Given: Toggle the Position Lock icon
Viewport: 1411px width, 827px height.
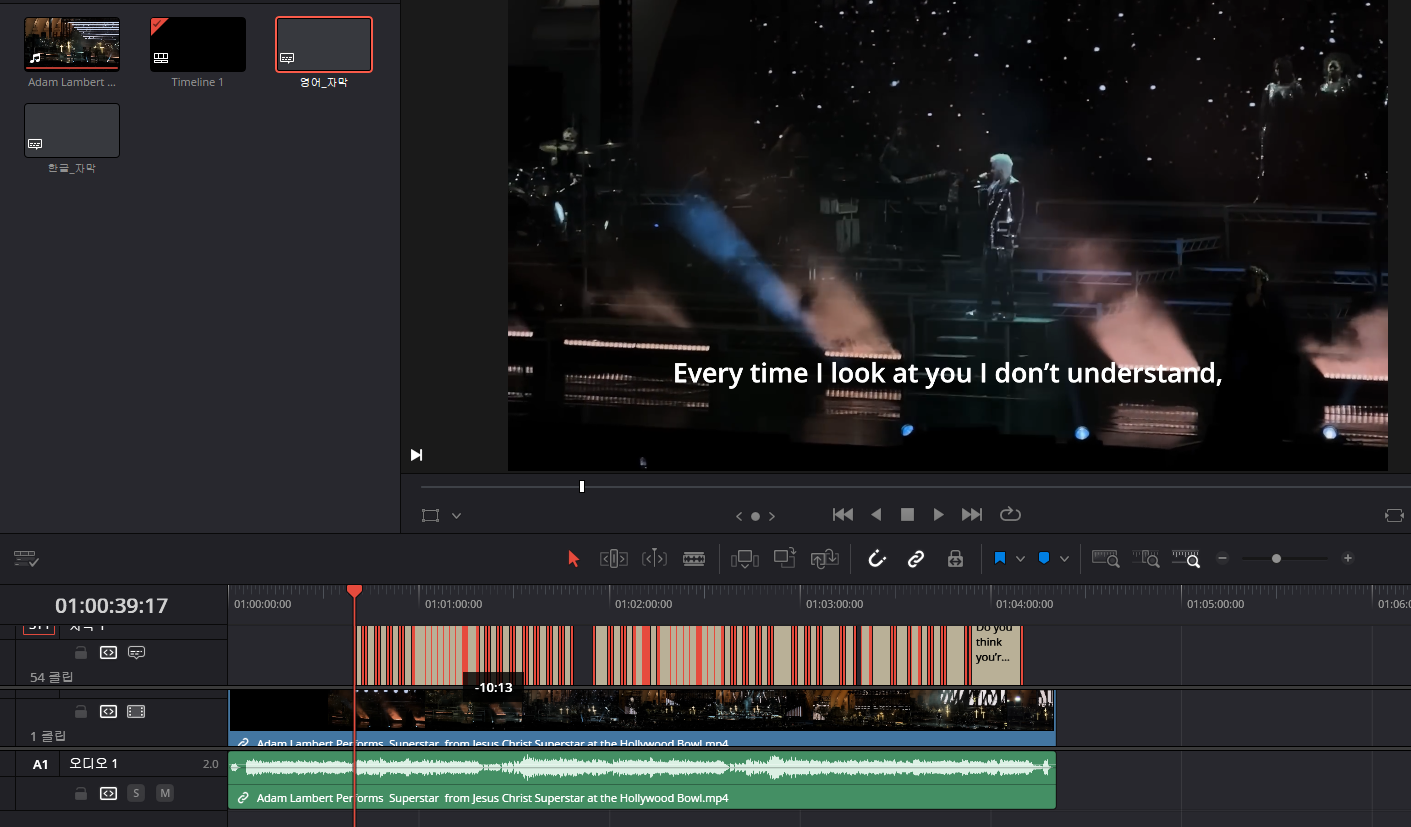Looking at the screenshot, I should (x=955, y=559).
